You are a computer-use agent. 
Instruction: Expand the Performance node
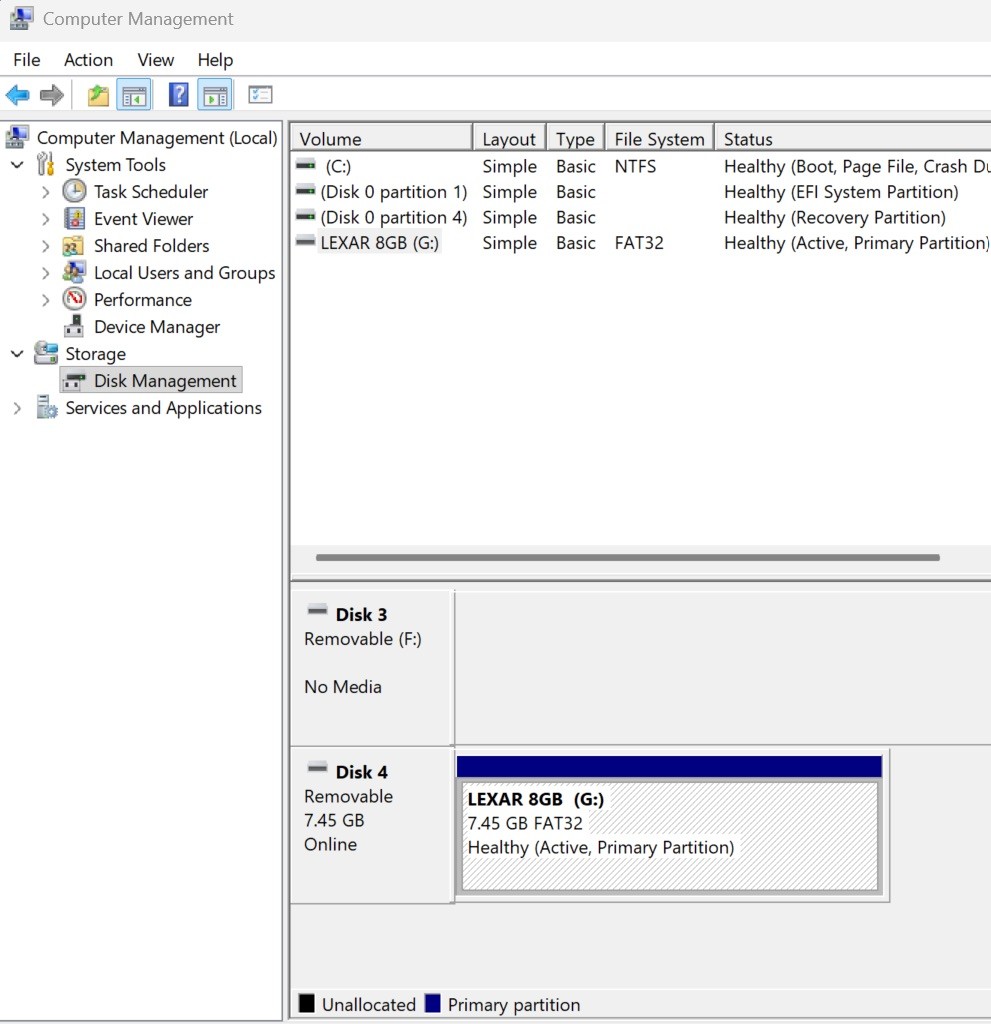click(x=45, y=300)
